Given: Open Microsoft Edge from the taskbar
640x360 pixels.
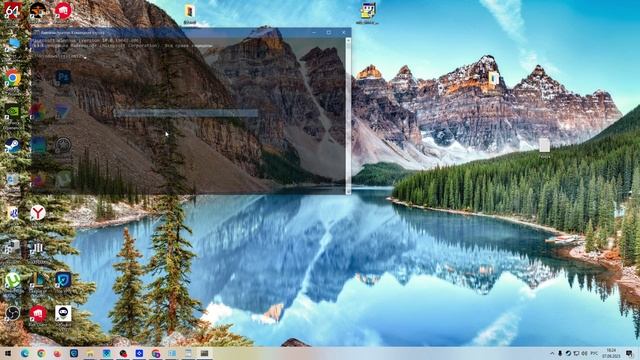Looking at the screenshot, I should tap(25, 353).
